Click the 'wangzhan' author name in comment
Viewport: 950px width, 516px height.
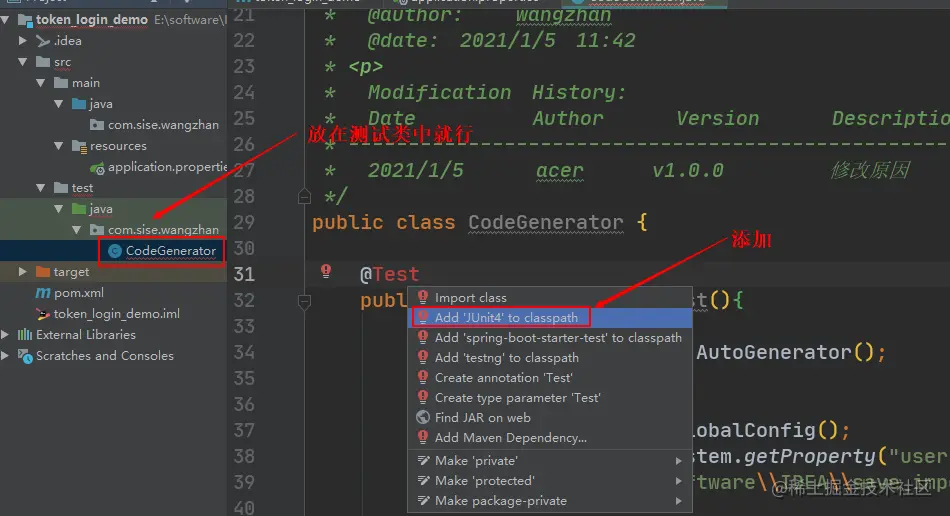coord(563,15)
